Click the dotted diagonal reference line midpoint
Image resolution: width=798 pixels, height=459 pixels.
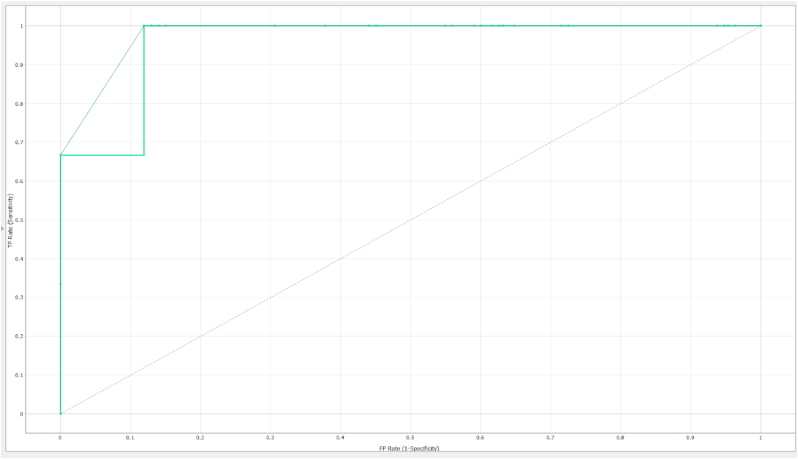[x=410, y=220]
